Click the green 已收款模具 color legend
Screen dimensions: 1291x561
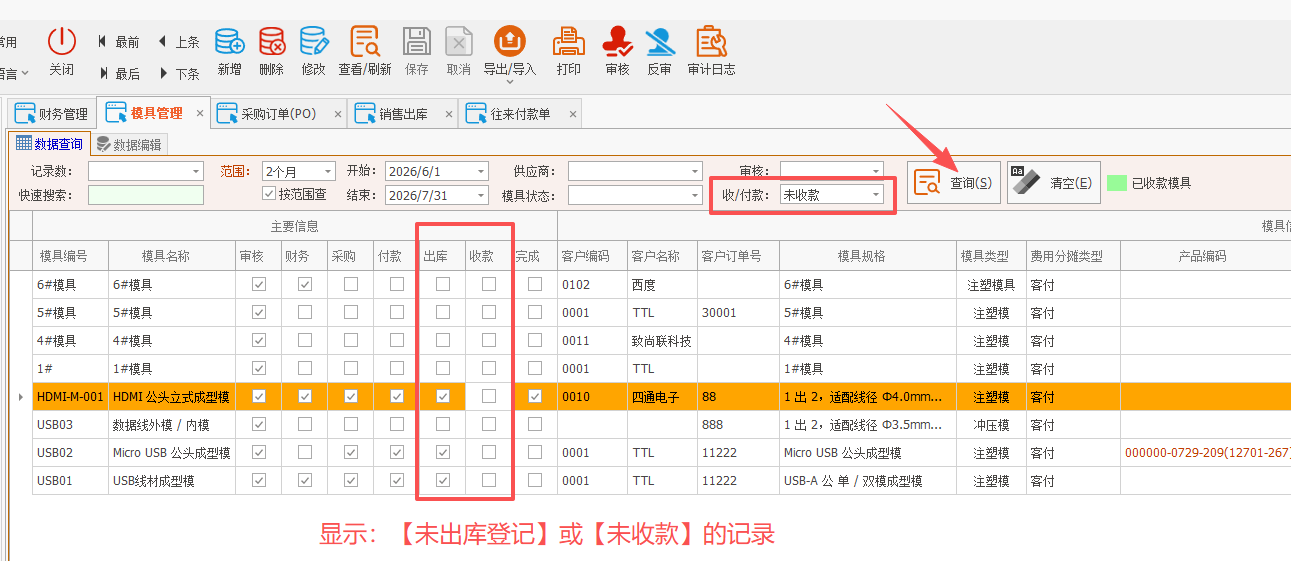[1117, 183]
